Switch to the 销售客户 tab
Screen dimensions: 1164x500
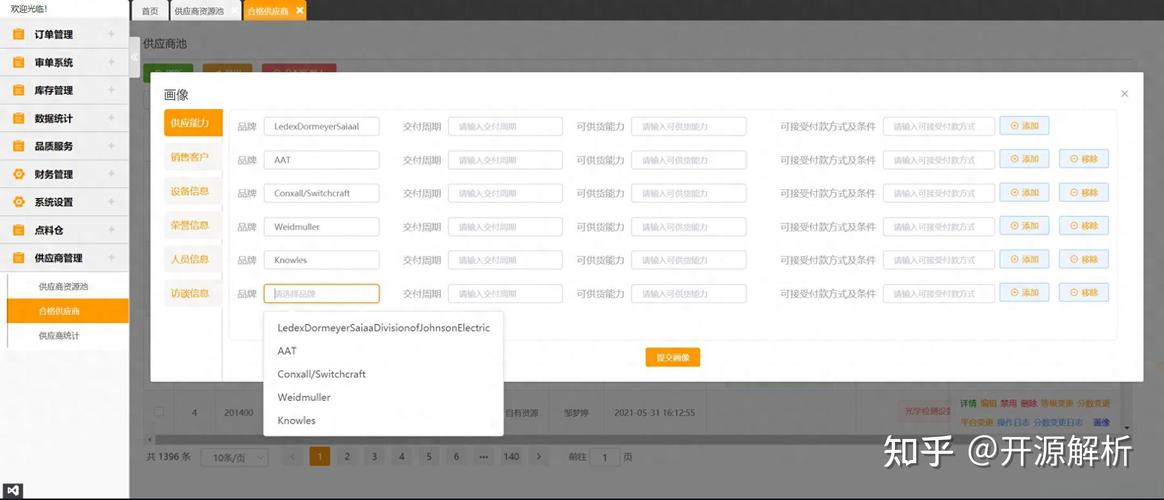192,157
